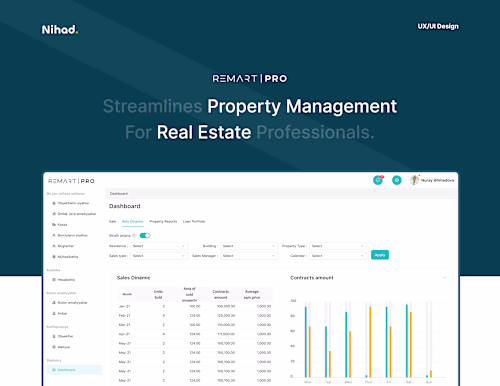Click the teal Mon bar in chart
500x386 pixels.
tap(306, 342)
